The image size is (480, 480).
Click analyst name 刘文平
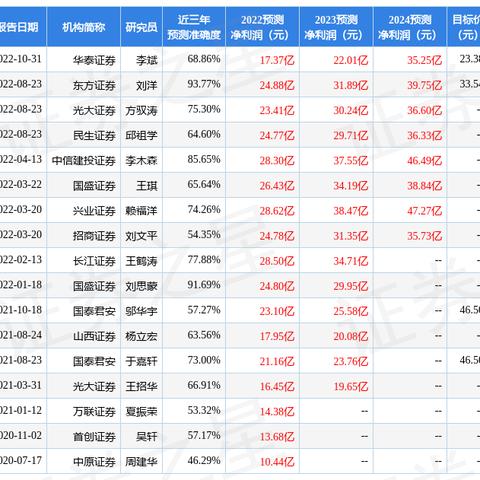click(x=141, y=236)
